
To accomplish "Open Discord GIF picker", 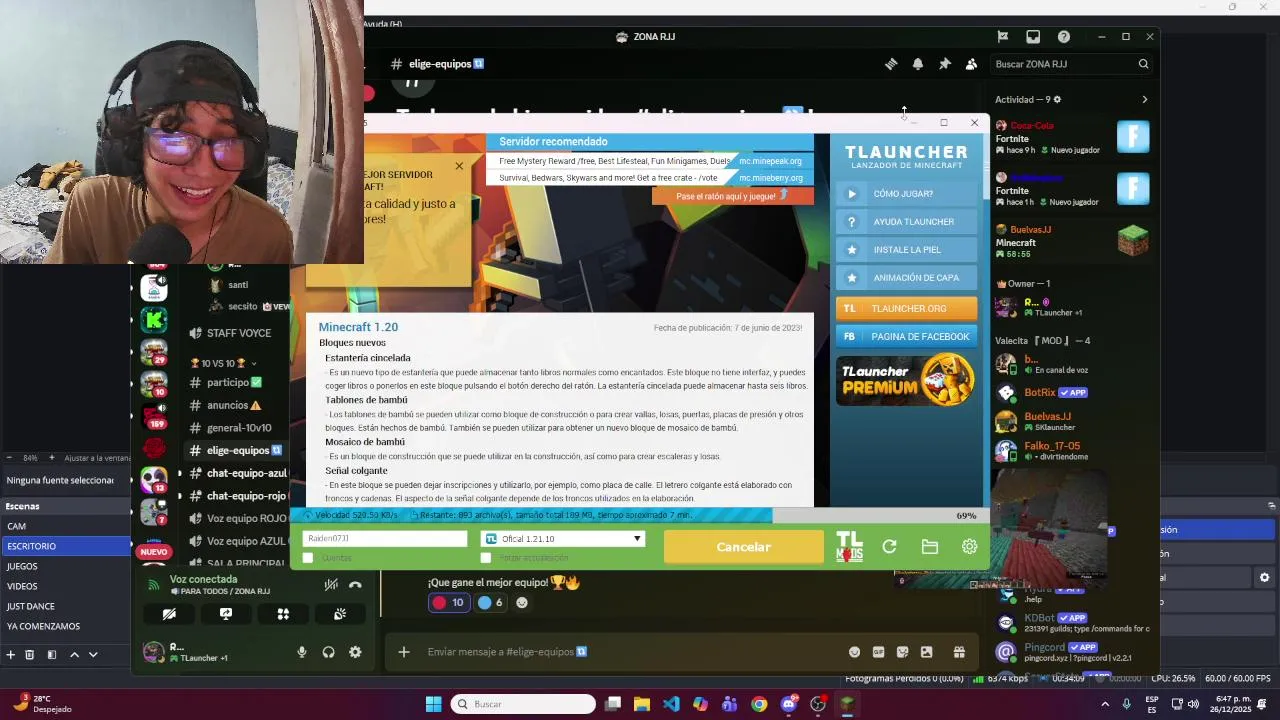I will coord(878,652).
